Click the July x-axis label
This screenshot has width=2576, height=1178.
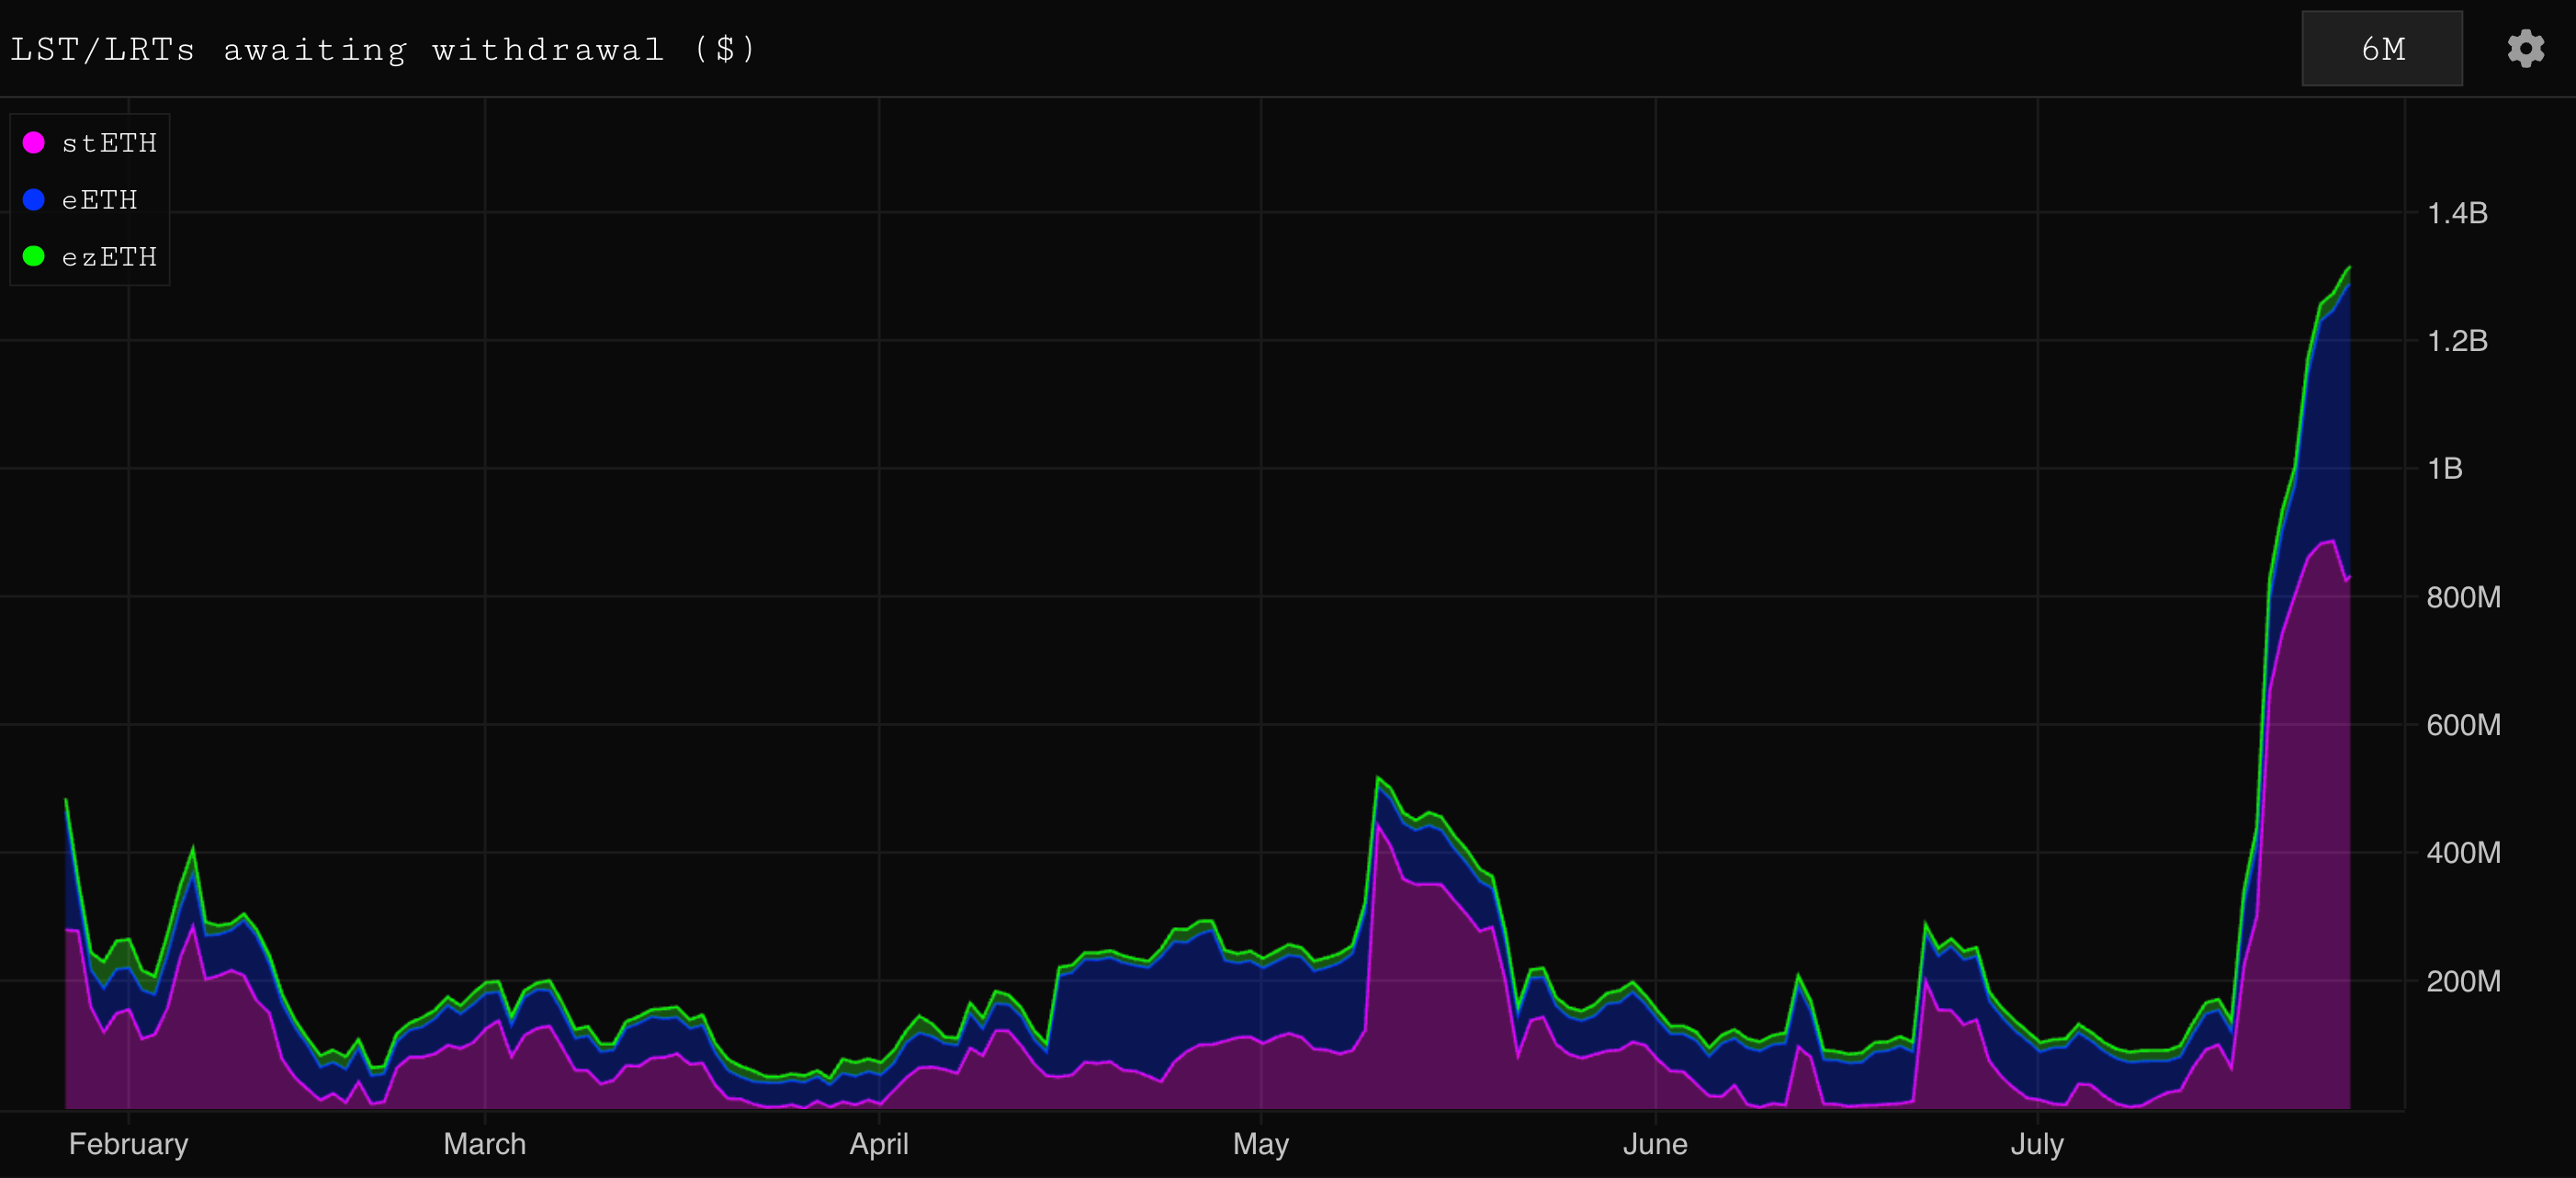[2037, 1143]
